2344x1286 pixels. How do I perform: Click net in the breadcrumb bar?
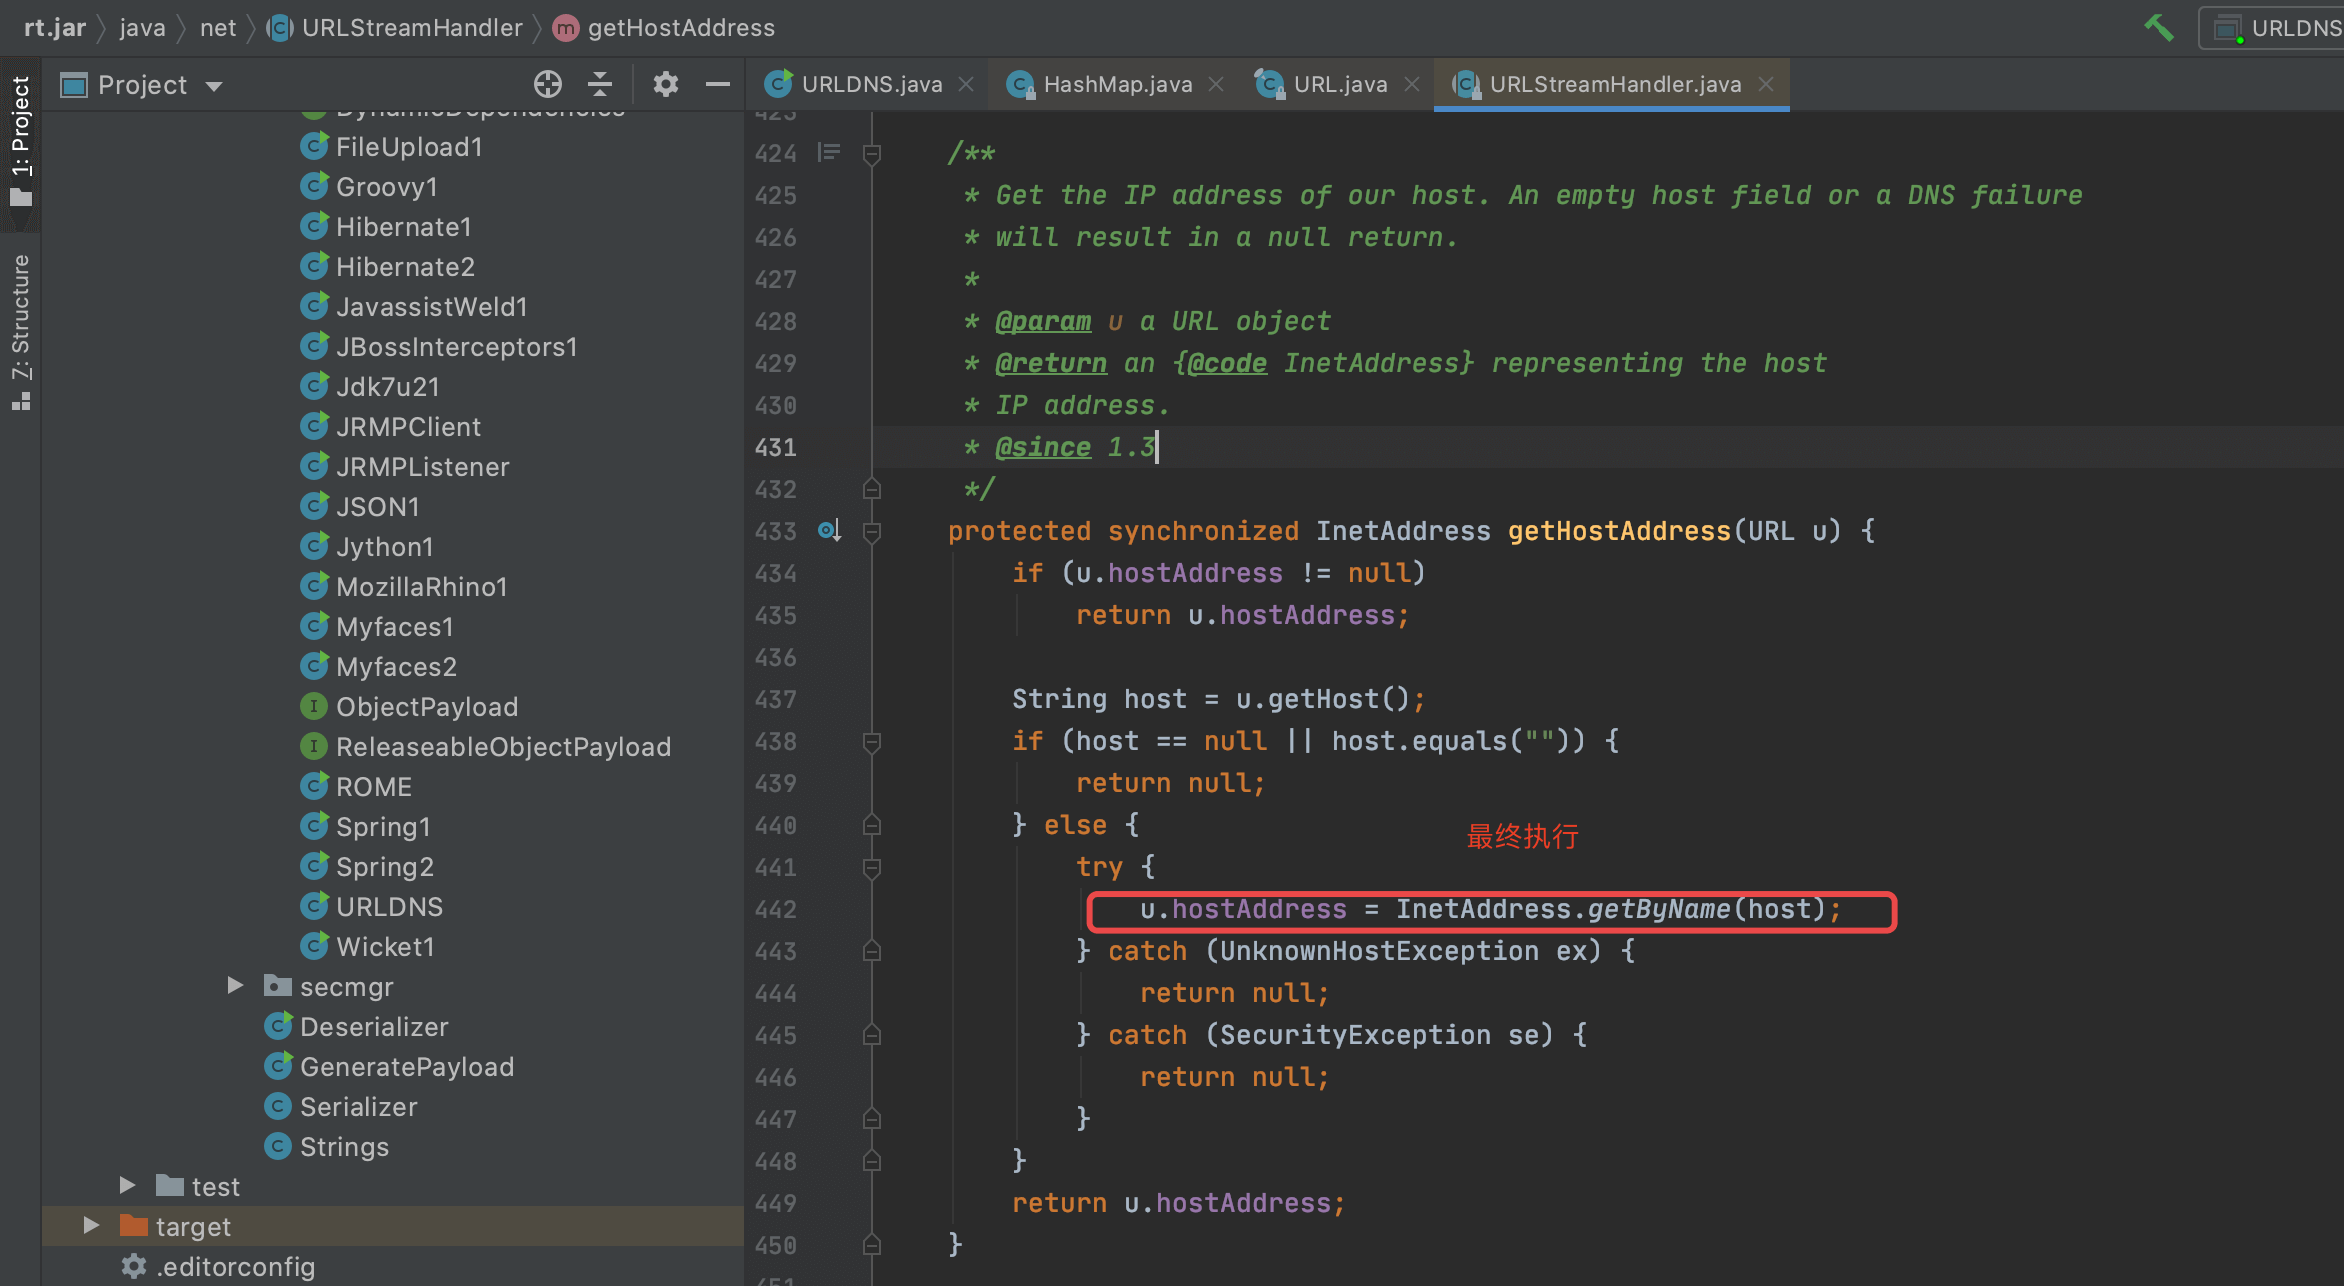pyautogui.click(x=218, y=27)
